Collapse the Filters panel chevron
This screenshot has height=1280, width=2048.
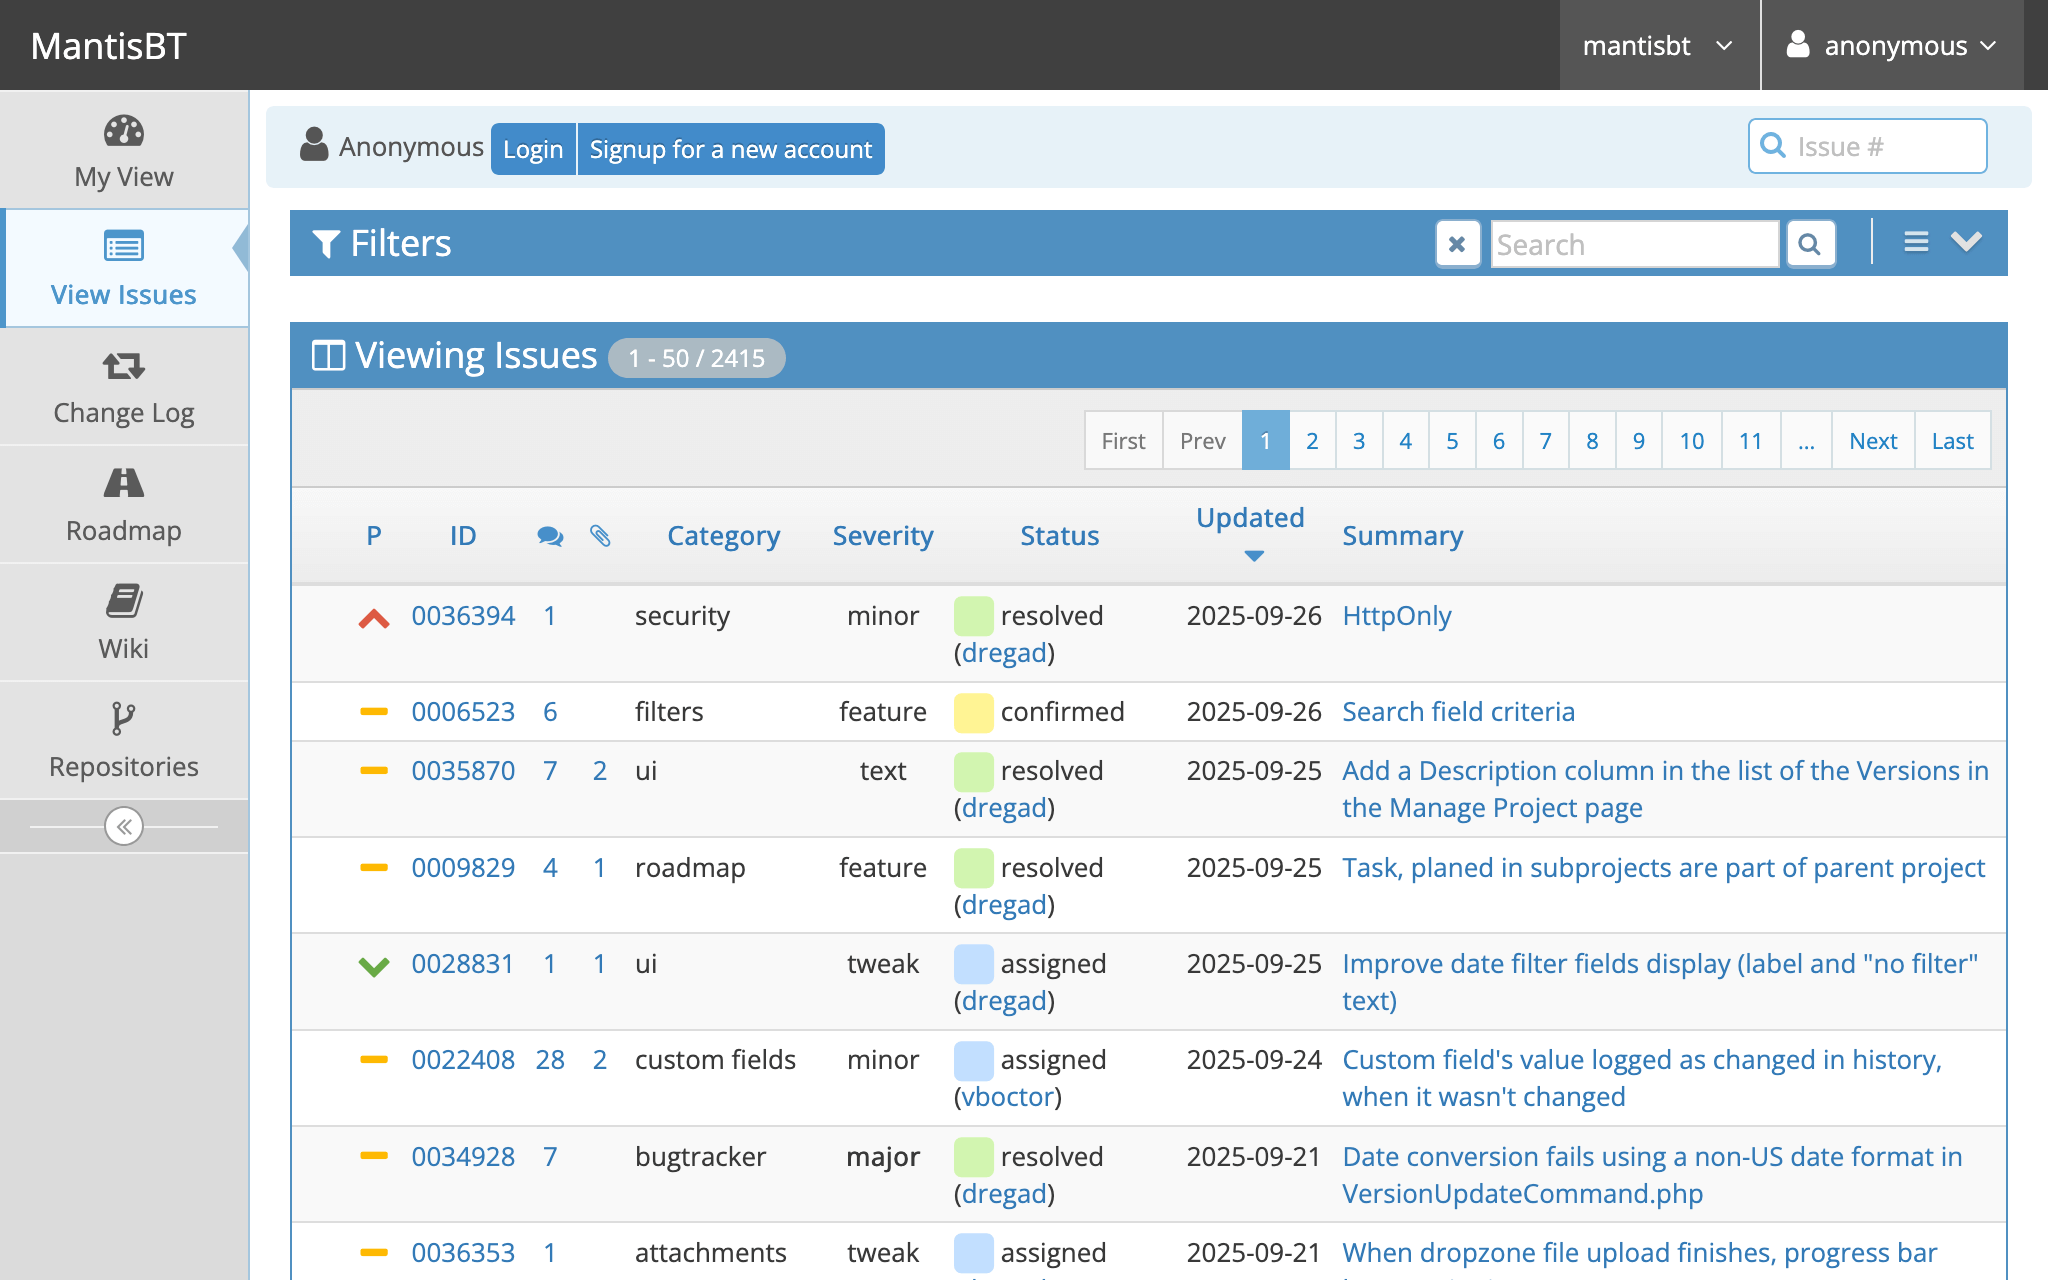1966,242
